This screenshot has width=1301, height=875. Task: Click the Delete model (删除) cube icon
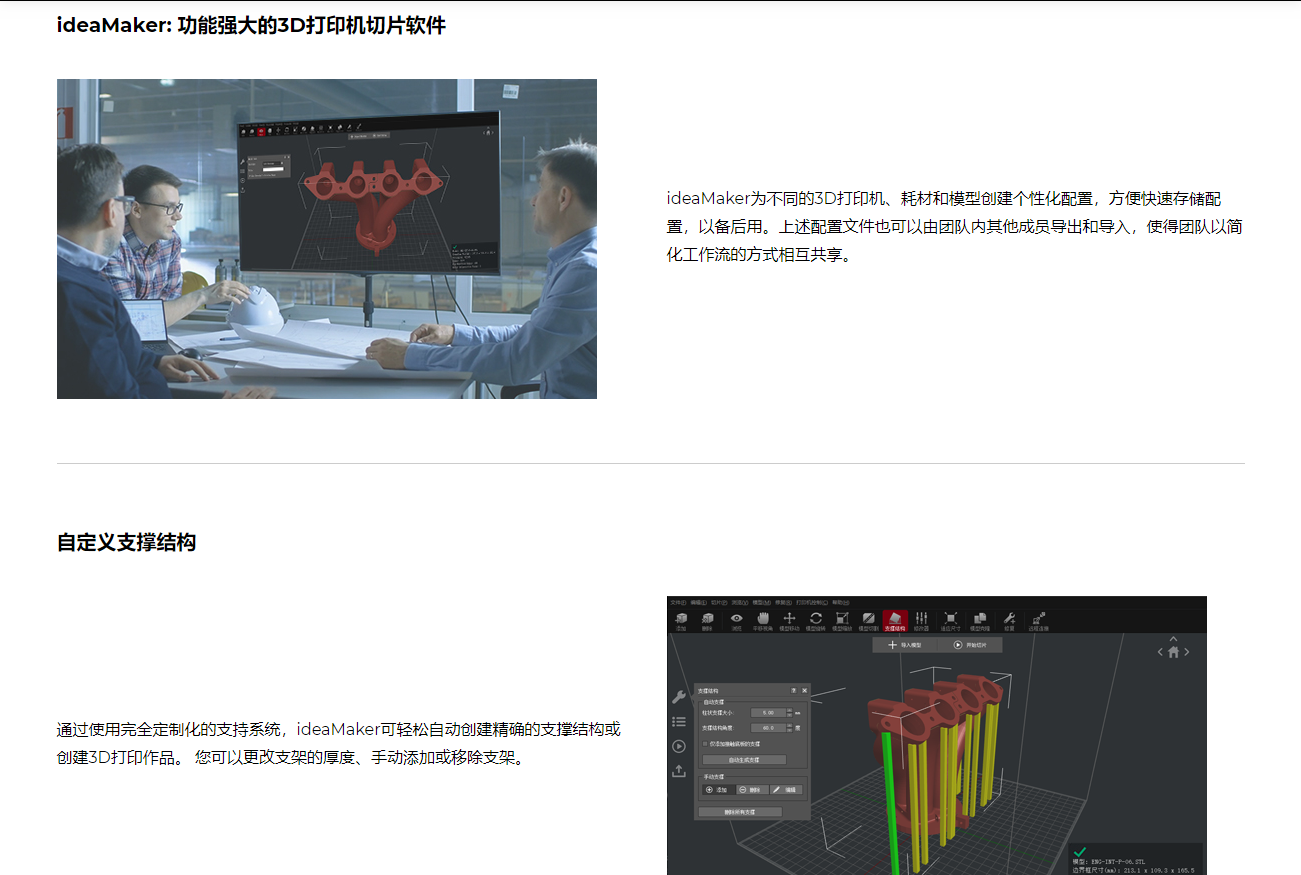click(x=707, y=619)
